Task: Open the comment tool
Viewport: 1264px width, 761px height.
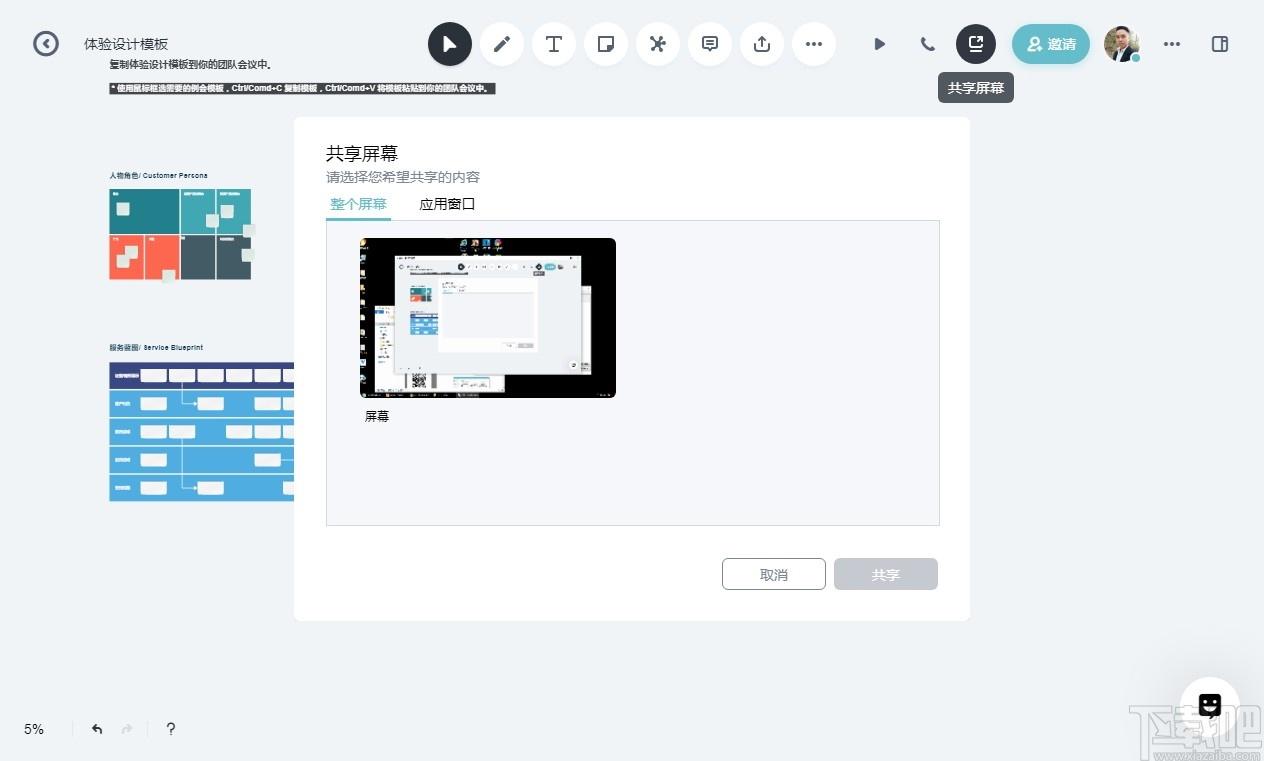Action: (x=710, y=44)
